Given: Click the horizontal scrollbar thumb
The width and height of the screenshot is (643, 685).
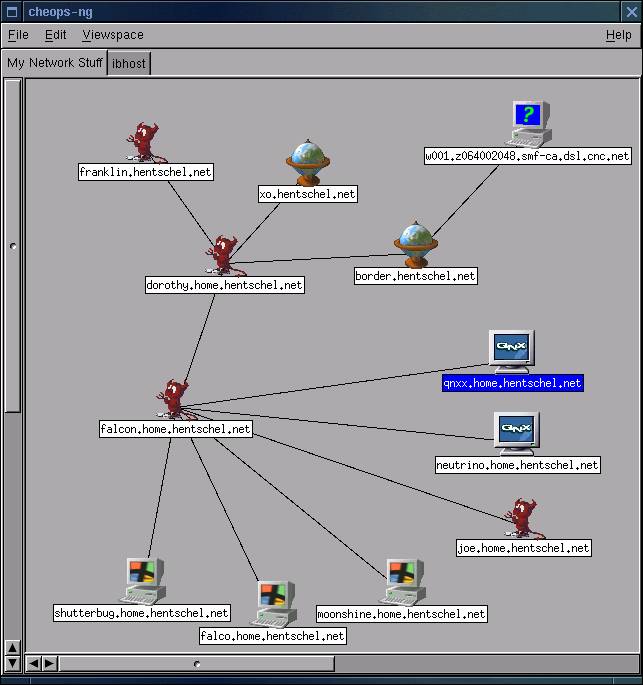Looking at the screenshot, I should pyautogui.click(x=197, y=664).
